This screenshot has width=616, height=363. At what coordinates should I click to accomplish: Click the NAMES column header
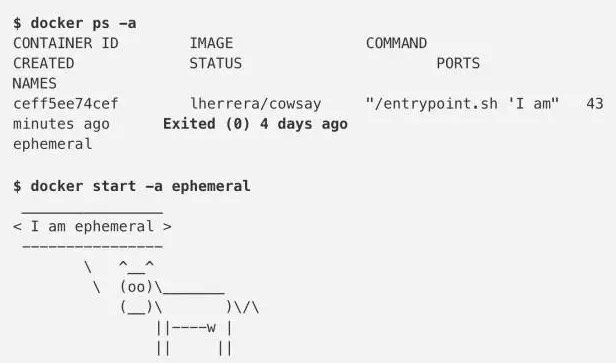click(35, 83)
